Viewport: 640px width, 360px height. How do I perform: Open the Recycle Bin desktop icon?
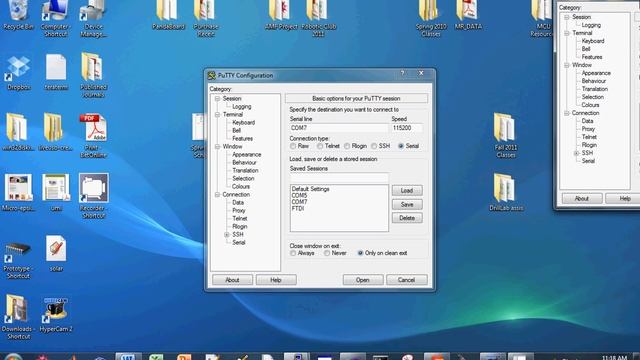18,12
